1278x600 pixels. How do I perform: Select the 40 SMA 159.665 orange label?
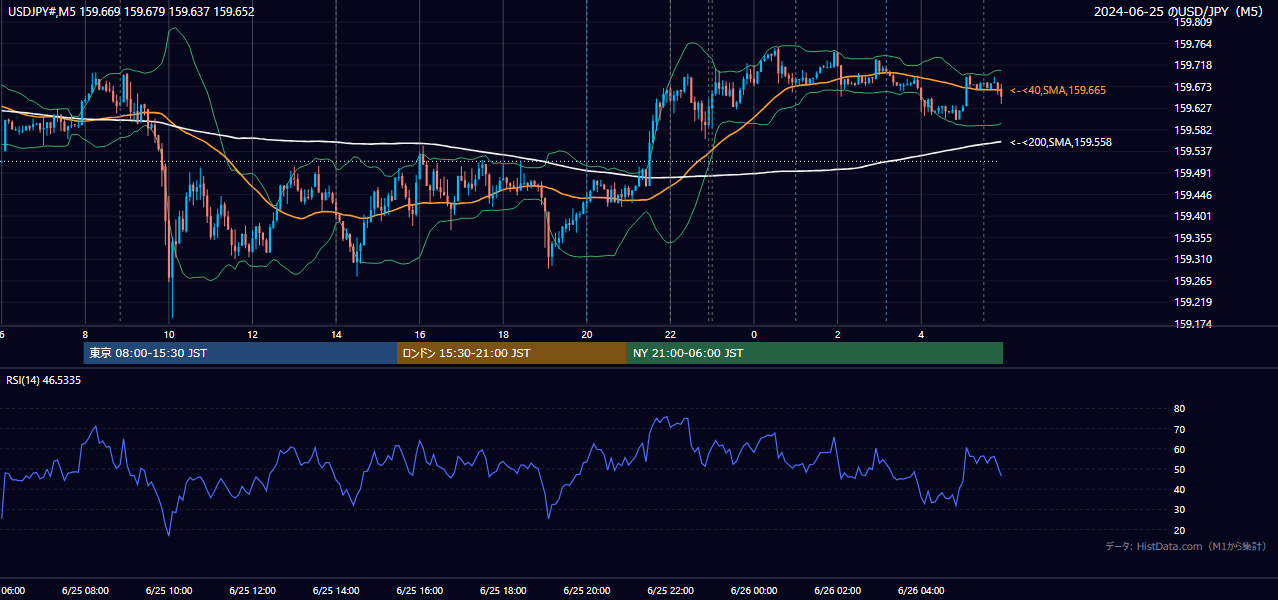1058,90
